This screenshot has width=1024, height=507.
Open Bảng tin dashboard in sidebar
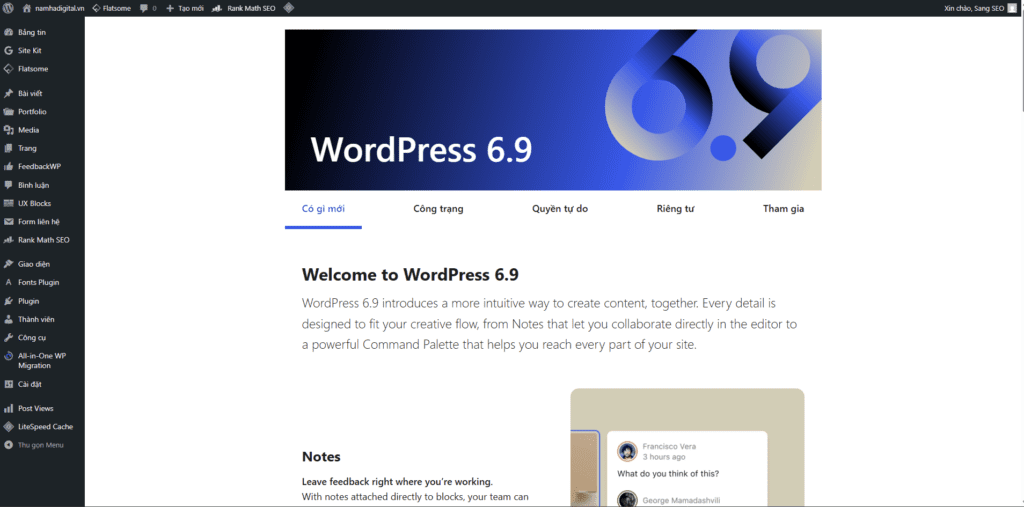click(x=32, y=32)
